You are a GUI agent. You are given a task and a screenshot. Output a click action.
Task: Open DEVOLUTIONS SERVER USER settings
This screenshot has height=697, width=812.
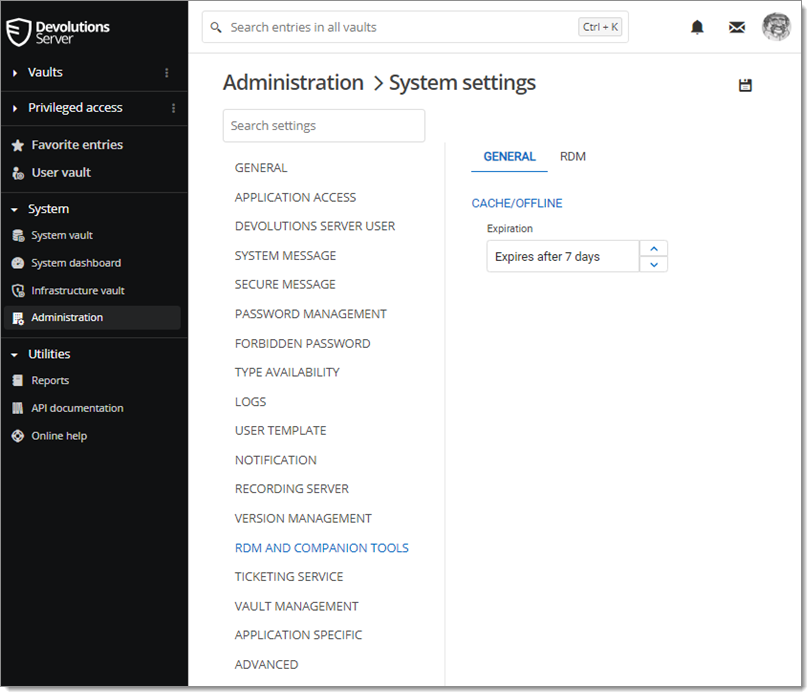[x=314, y=226]
